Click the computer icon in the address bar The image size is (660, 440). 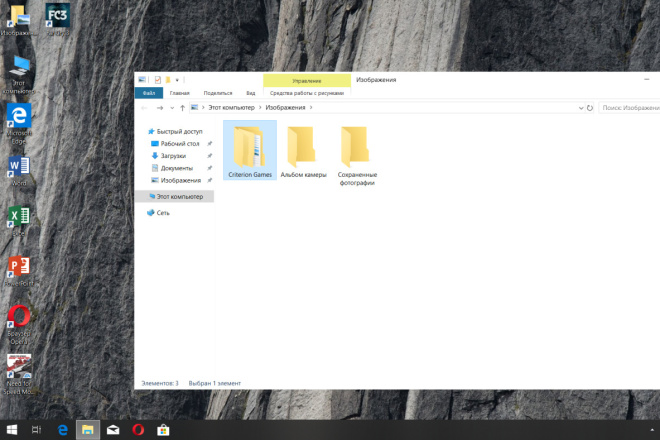pyautogui.click(x=194, y=108)
